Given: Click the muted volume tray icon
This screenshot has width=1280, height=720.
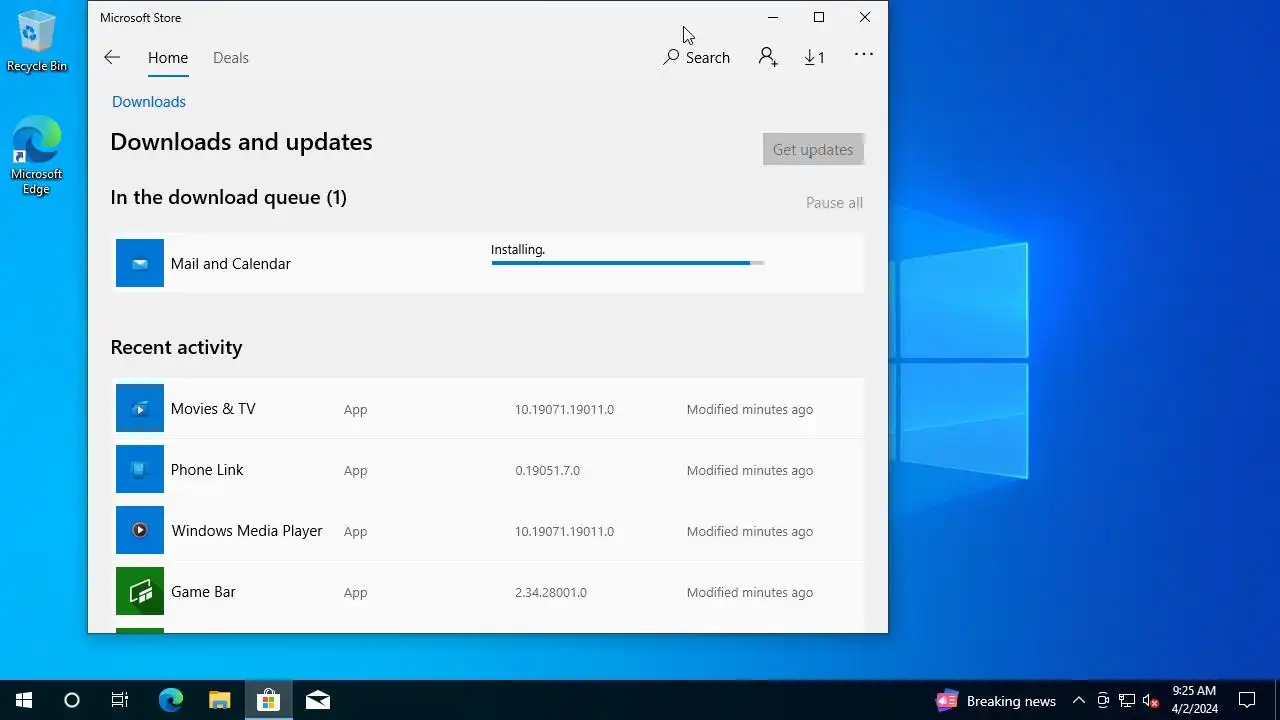Looking at the screenshot, I should [x=1151, y=700].
